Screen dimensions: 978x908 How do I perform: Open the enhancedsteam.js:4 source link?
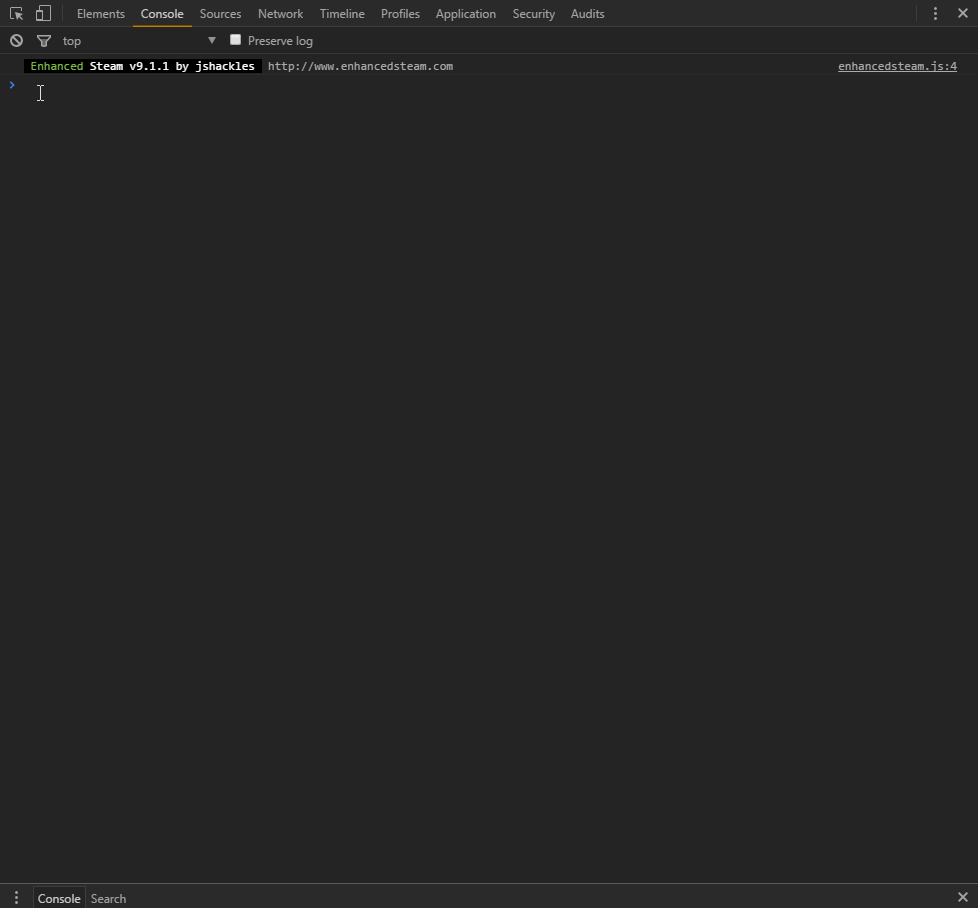tap(897, 66)
